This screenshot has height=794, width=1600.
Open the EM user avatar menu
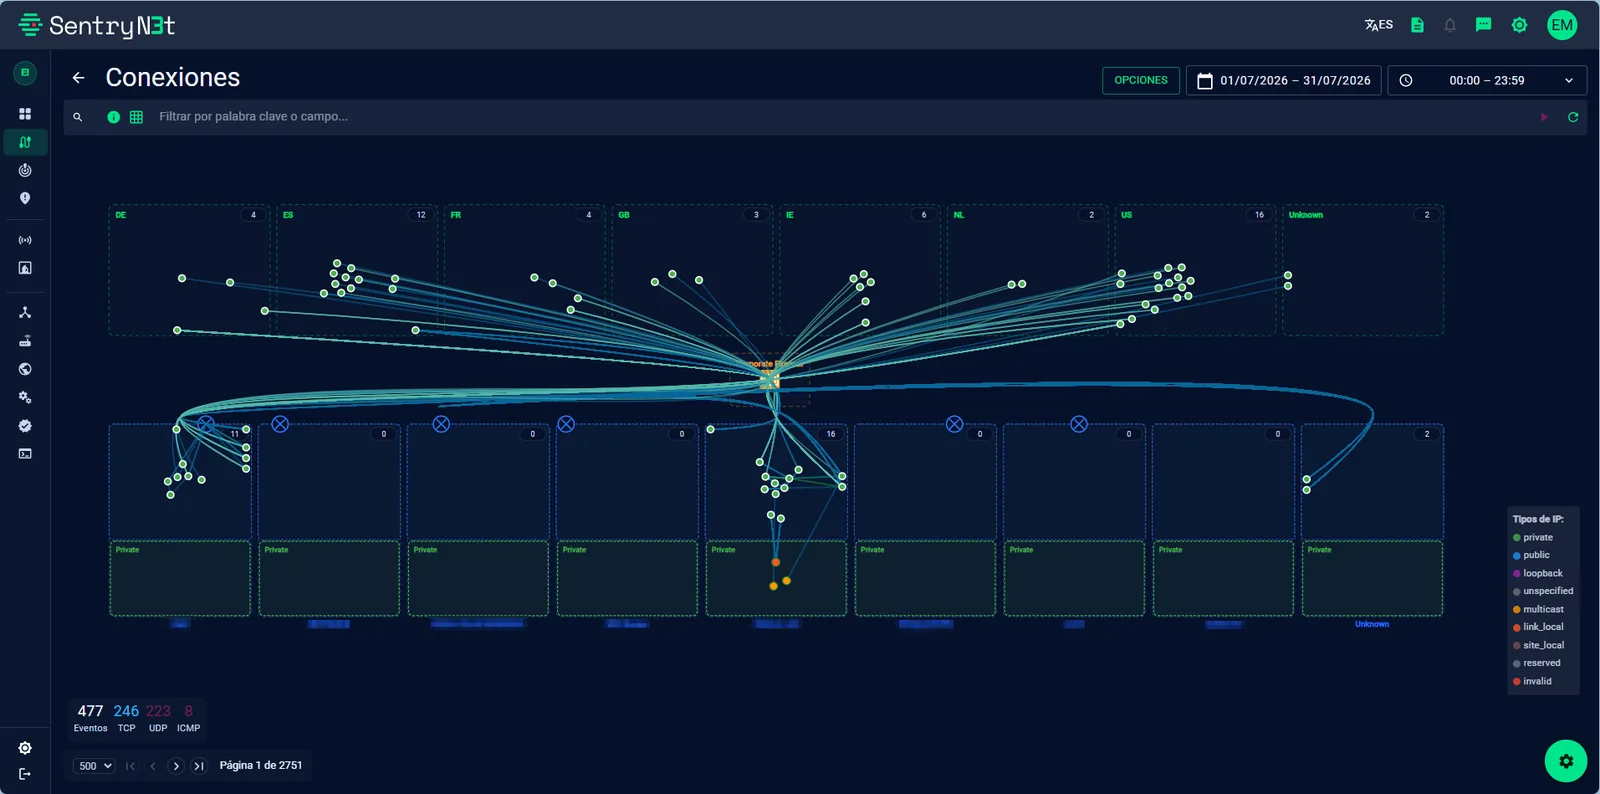[x=1562, y=25]
